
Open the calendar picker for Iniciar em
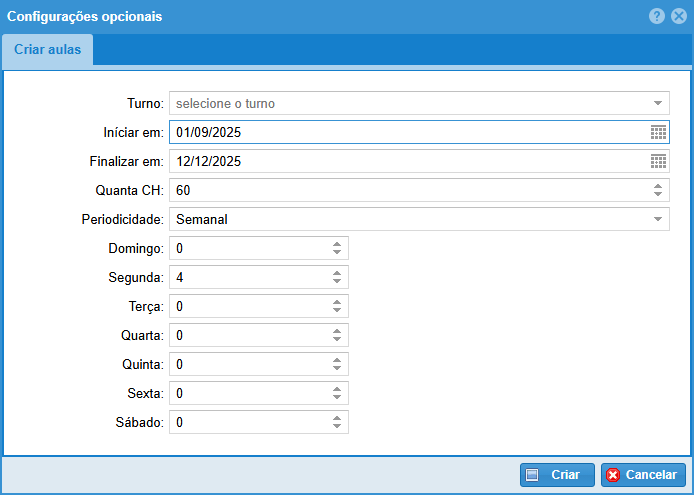658,132
